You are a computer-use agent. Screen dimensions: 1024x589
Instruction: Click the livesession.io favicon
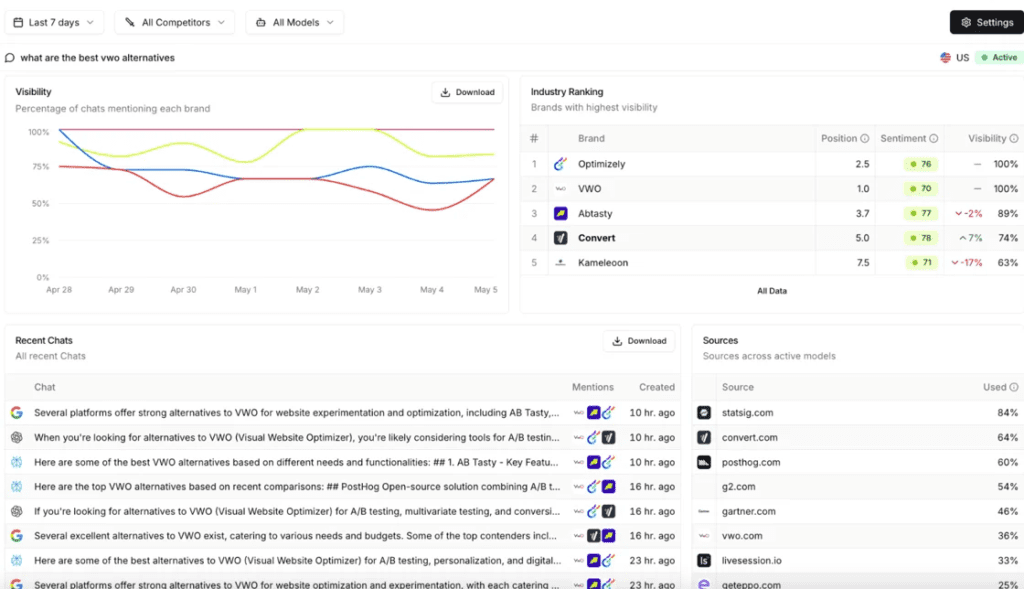pyautogui.click(x=703, y=560)
